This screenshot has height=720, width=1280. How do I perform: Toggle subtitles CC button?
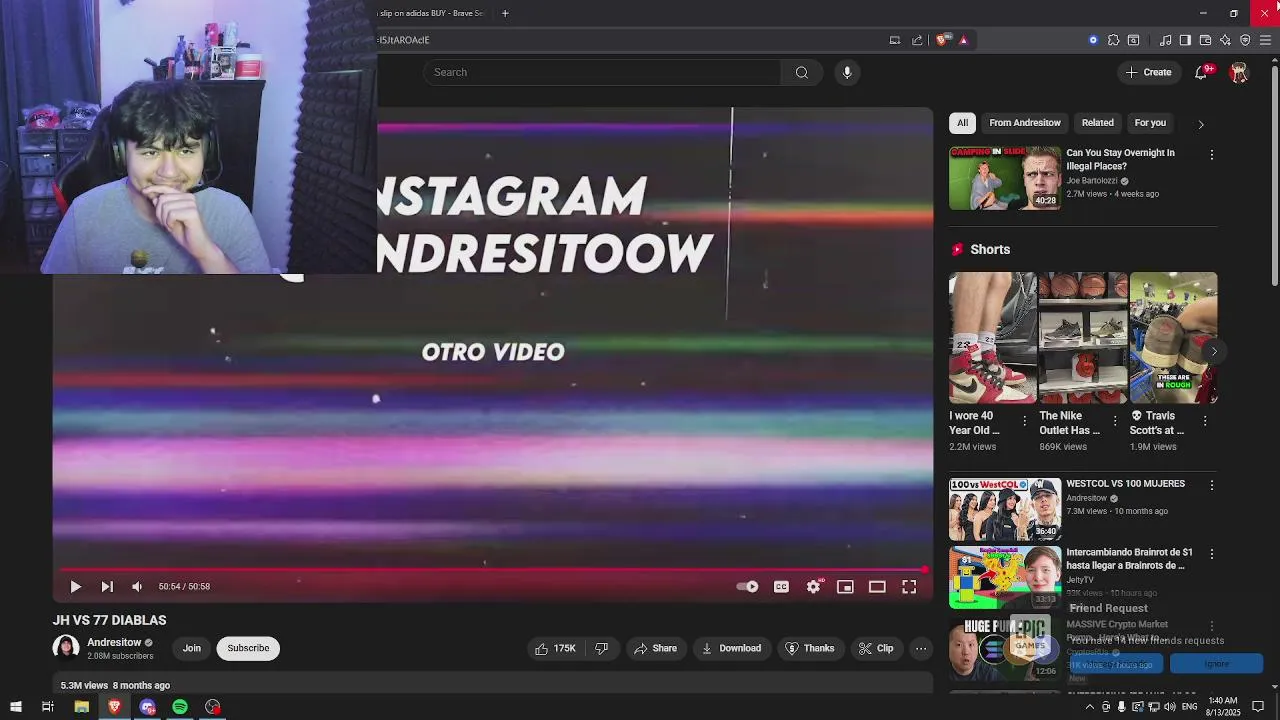tap(781, 587)
